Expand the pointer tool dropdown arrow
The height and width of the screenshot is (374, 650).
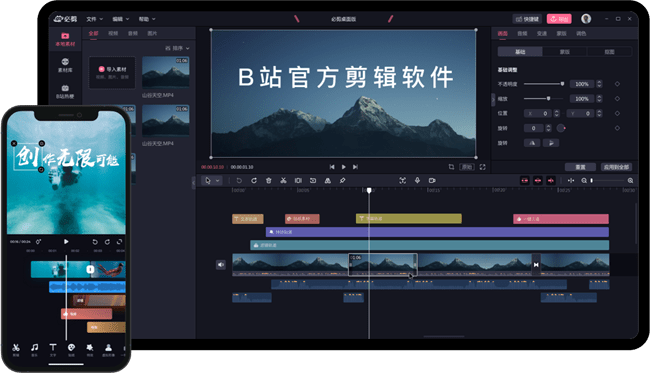[x=218, y=180]
